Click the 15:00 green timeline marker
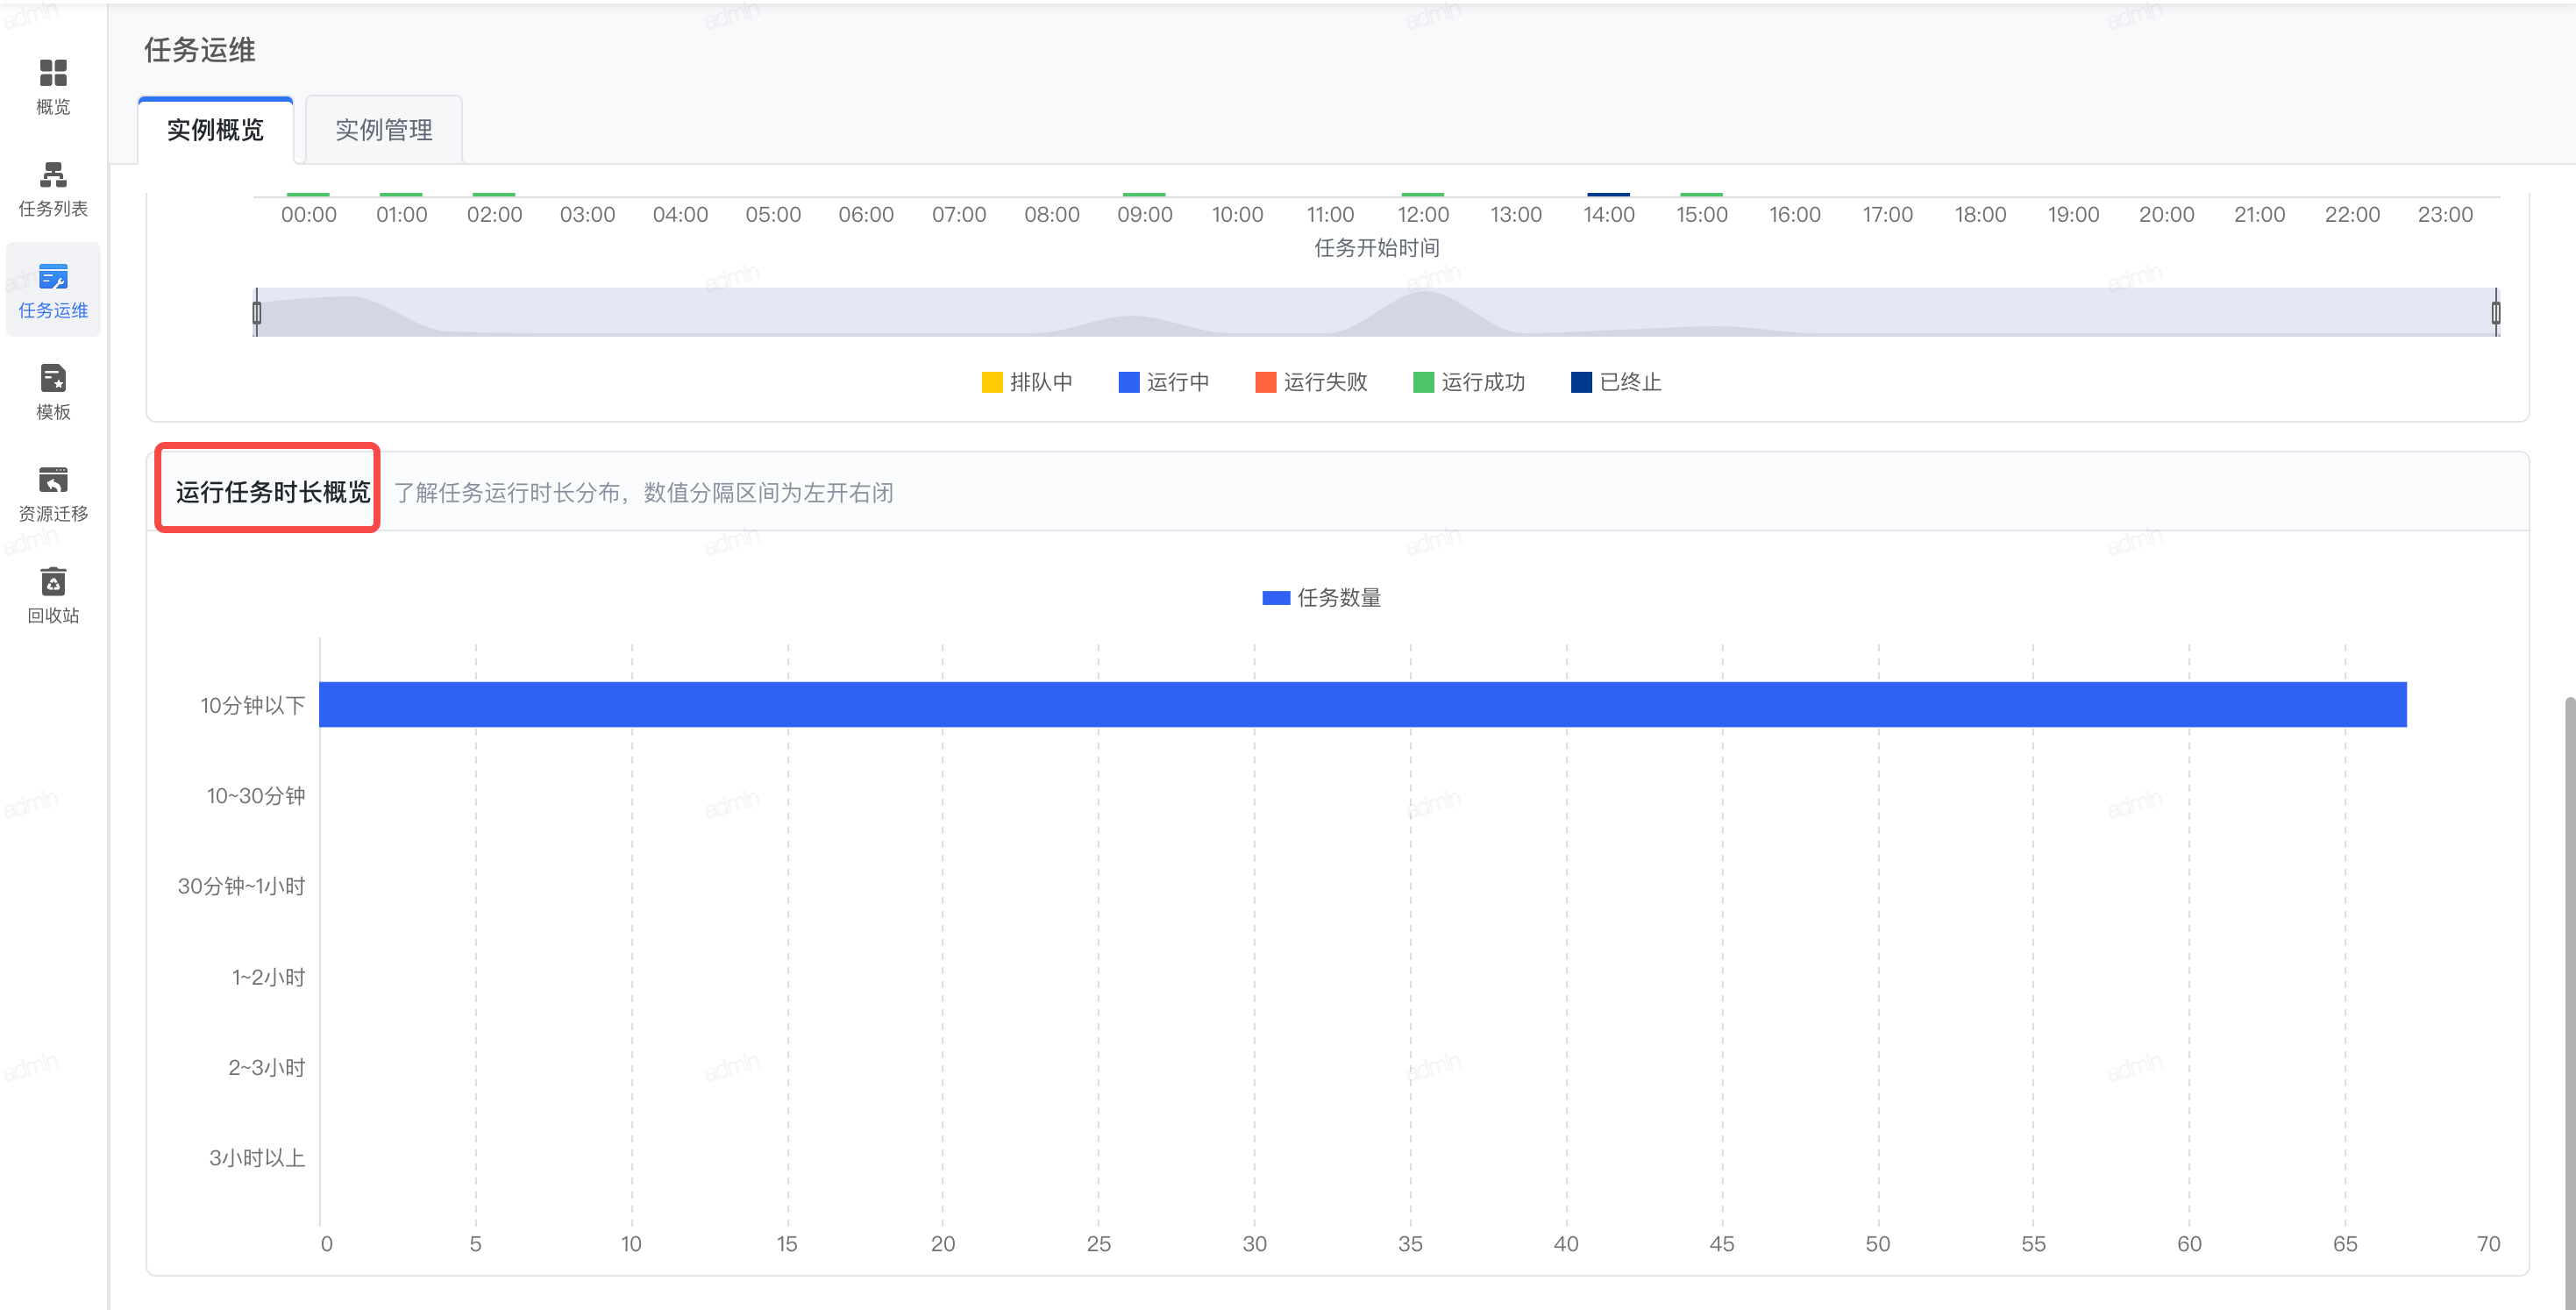 click(1702, 195)
